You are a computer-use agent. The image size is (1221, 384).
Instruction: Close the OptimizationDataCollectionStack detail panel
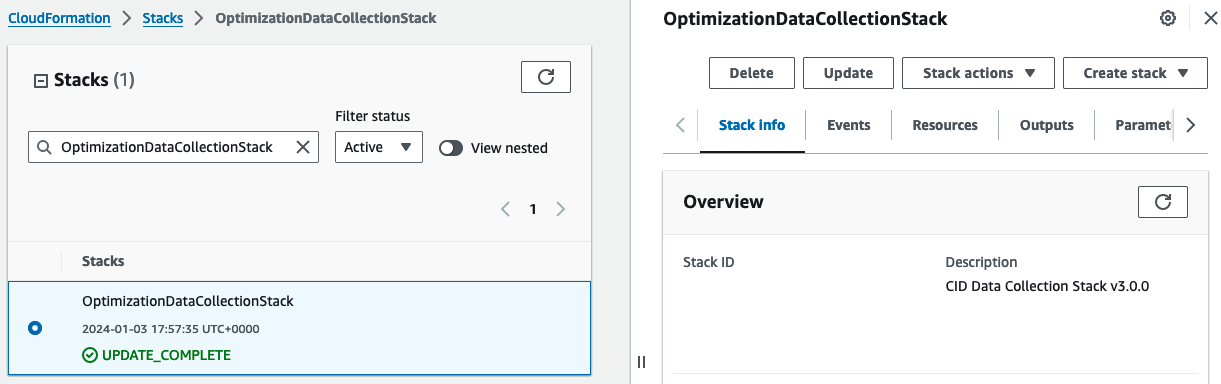[x=1209, y=19]
